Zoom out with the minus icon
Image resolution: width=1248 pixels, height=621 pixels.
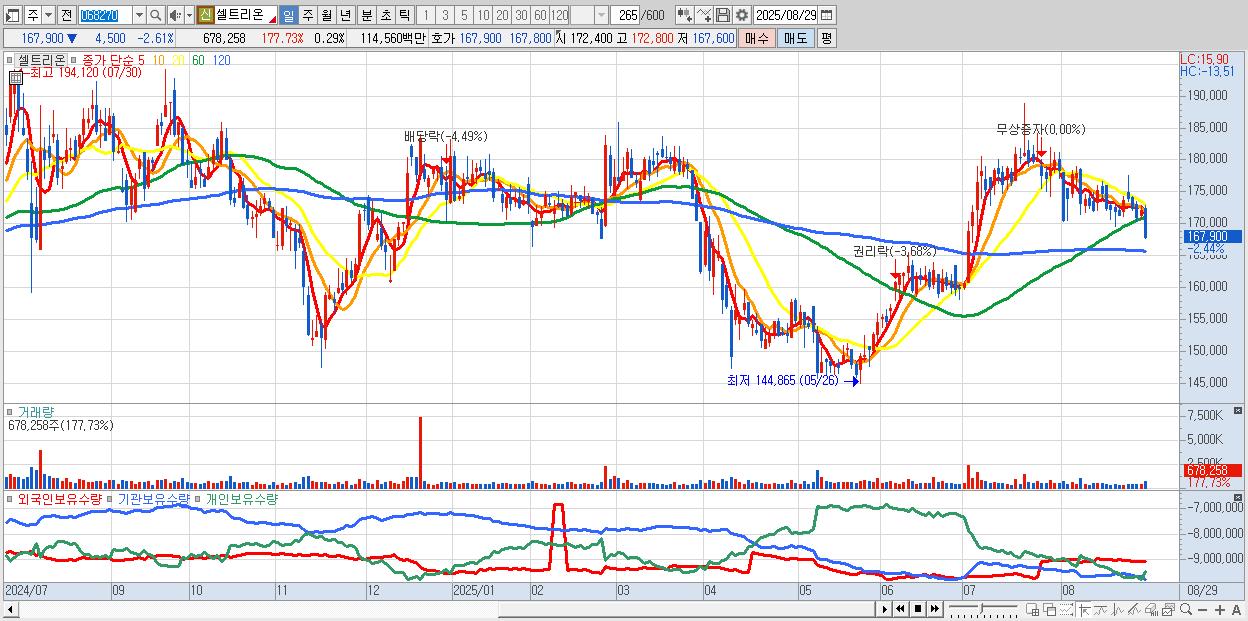(x=1202, y=610)
